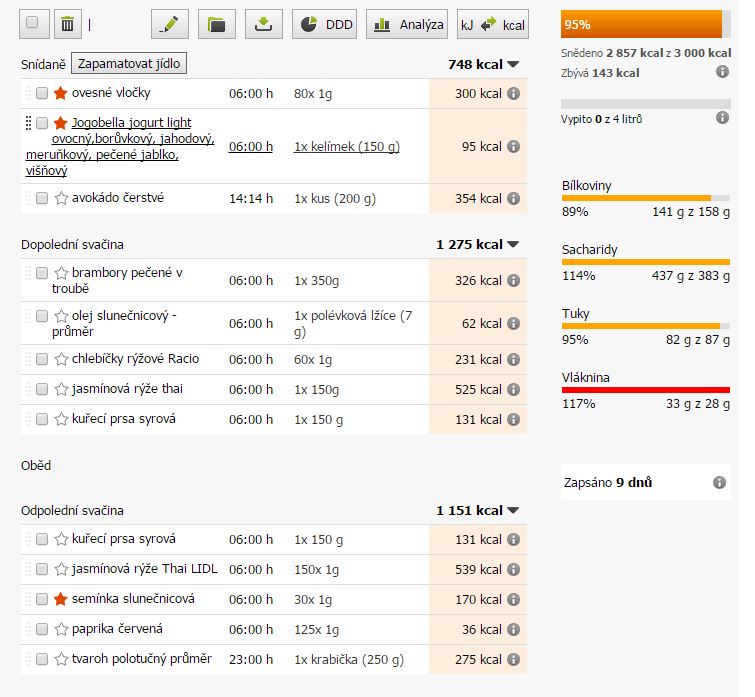Click the download tray icon button
Image resolution: width=755 pixels, height=697 pixels.
pyautogui.click(x=263, y=24)
